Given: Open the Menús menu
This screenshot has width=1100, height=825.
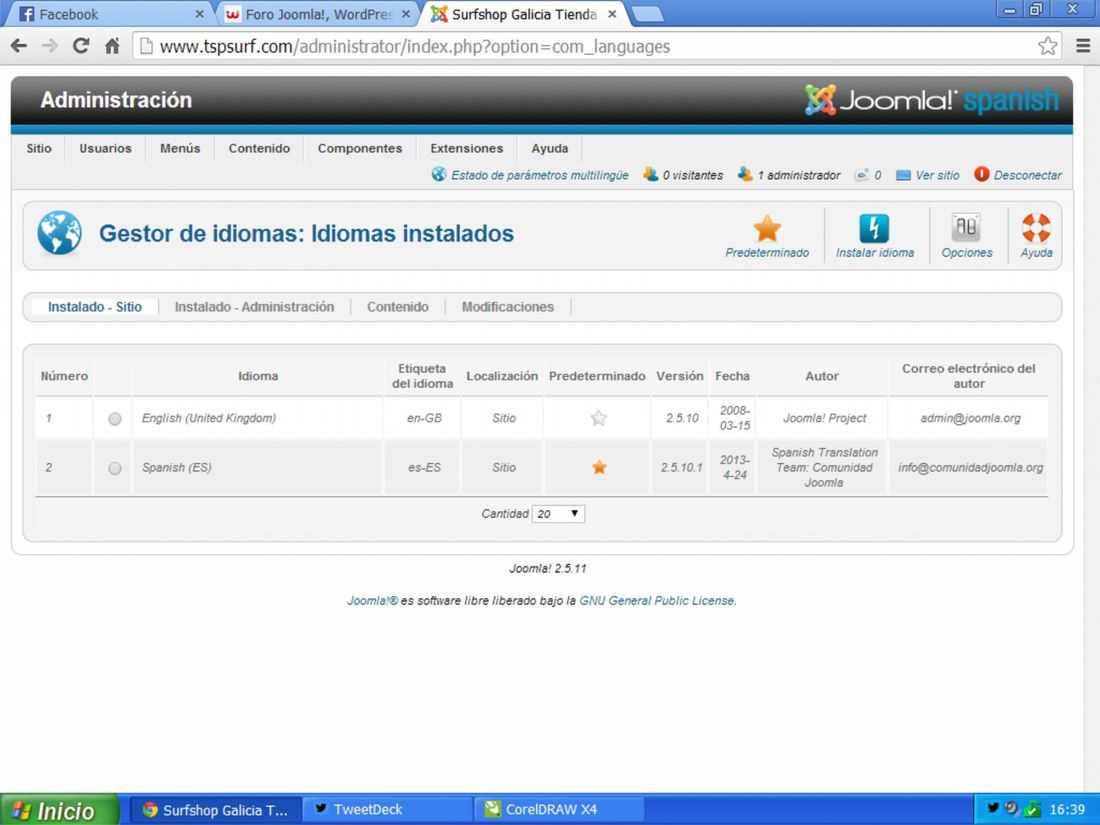Looking at the screenshot, I should coord(180,148).
